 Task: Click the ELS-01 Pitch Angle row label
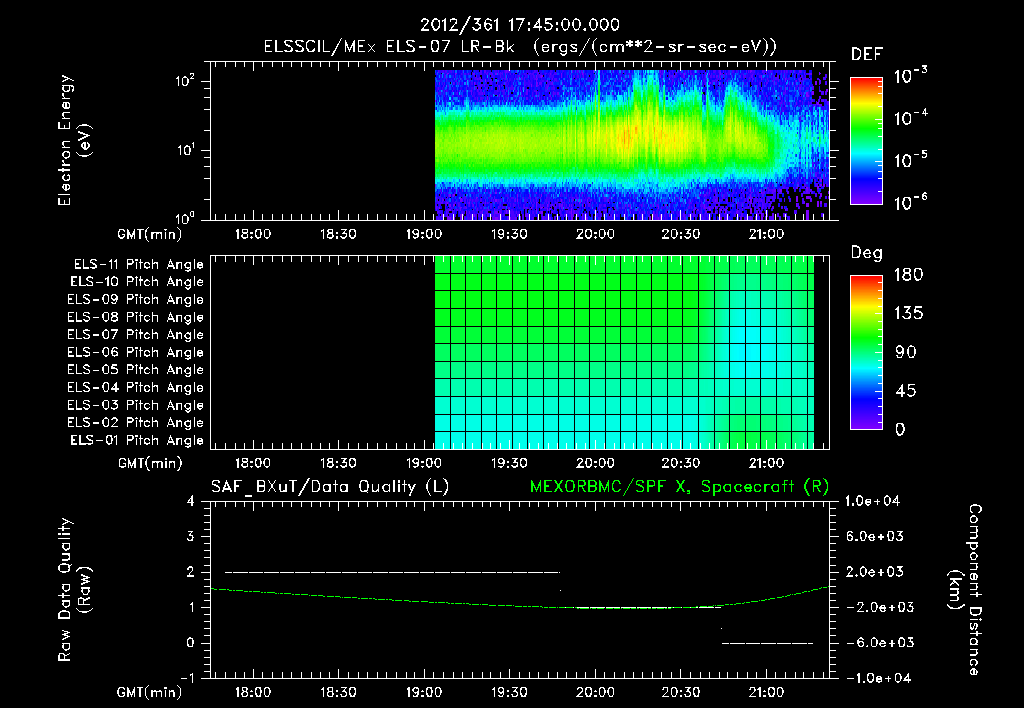[137, 440]
